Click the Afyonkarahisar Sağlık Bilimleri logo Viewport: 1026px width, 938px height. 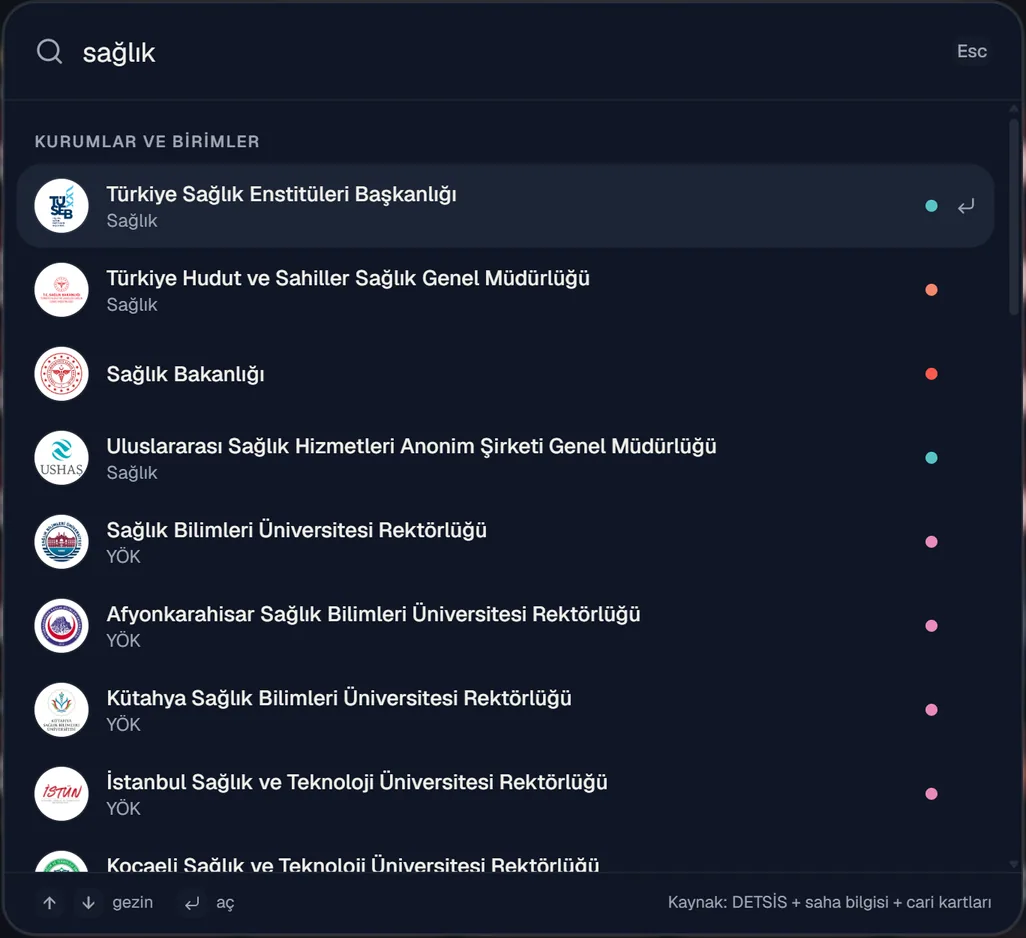tap(62, 626)
